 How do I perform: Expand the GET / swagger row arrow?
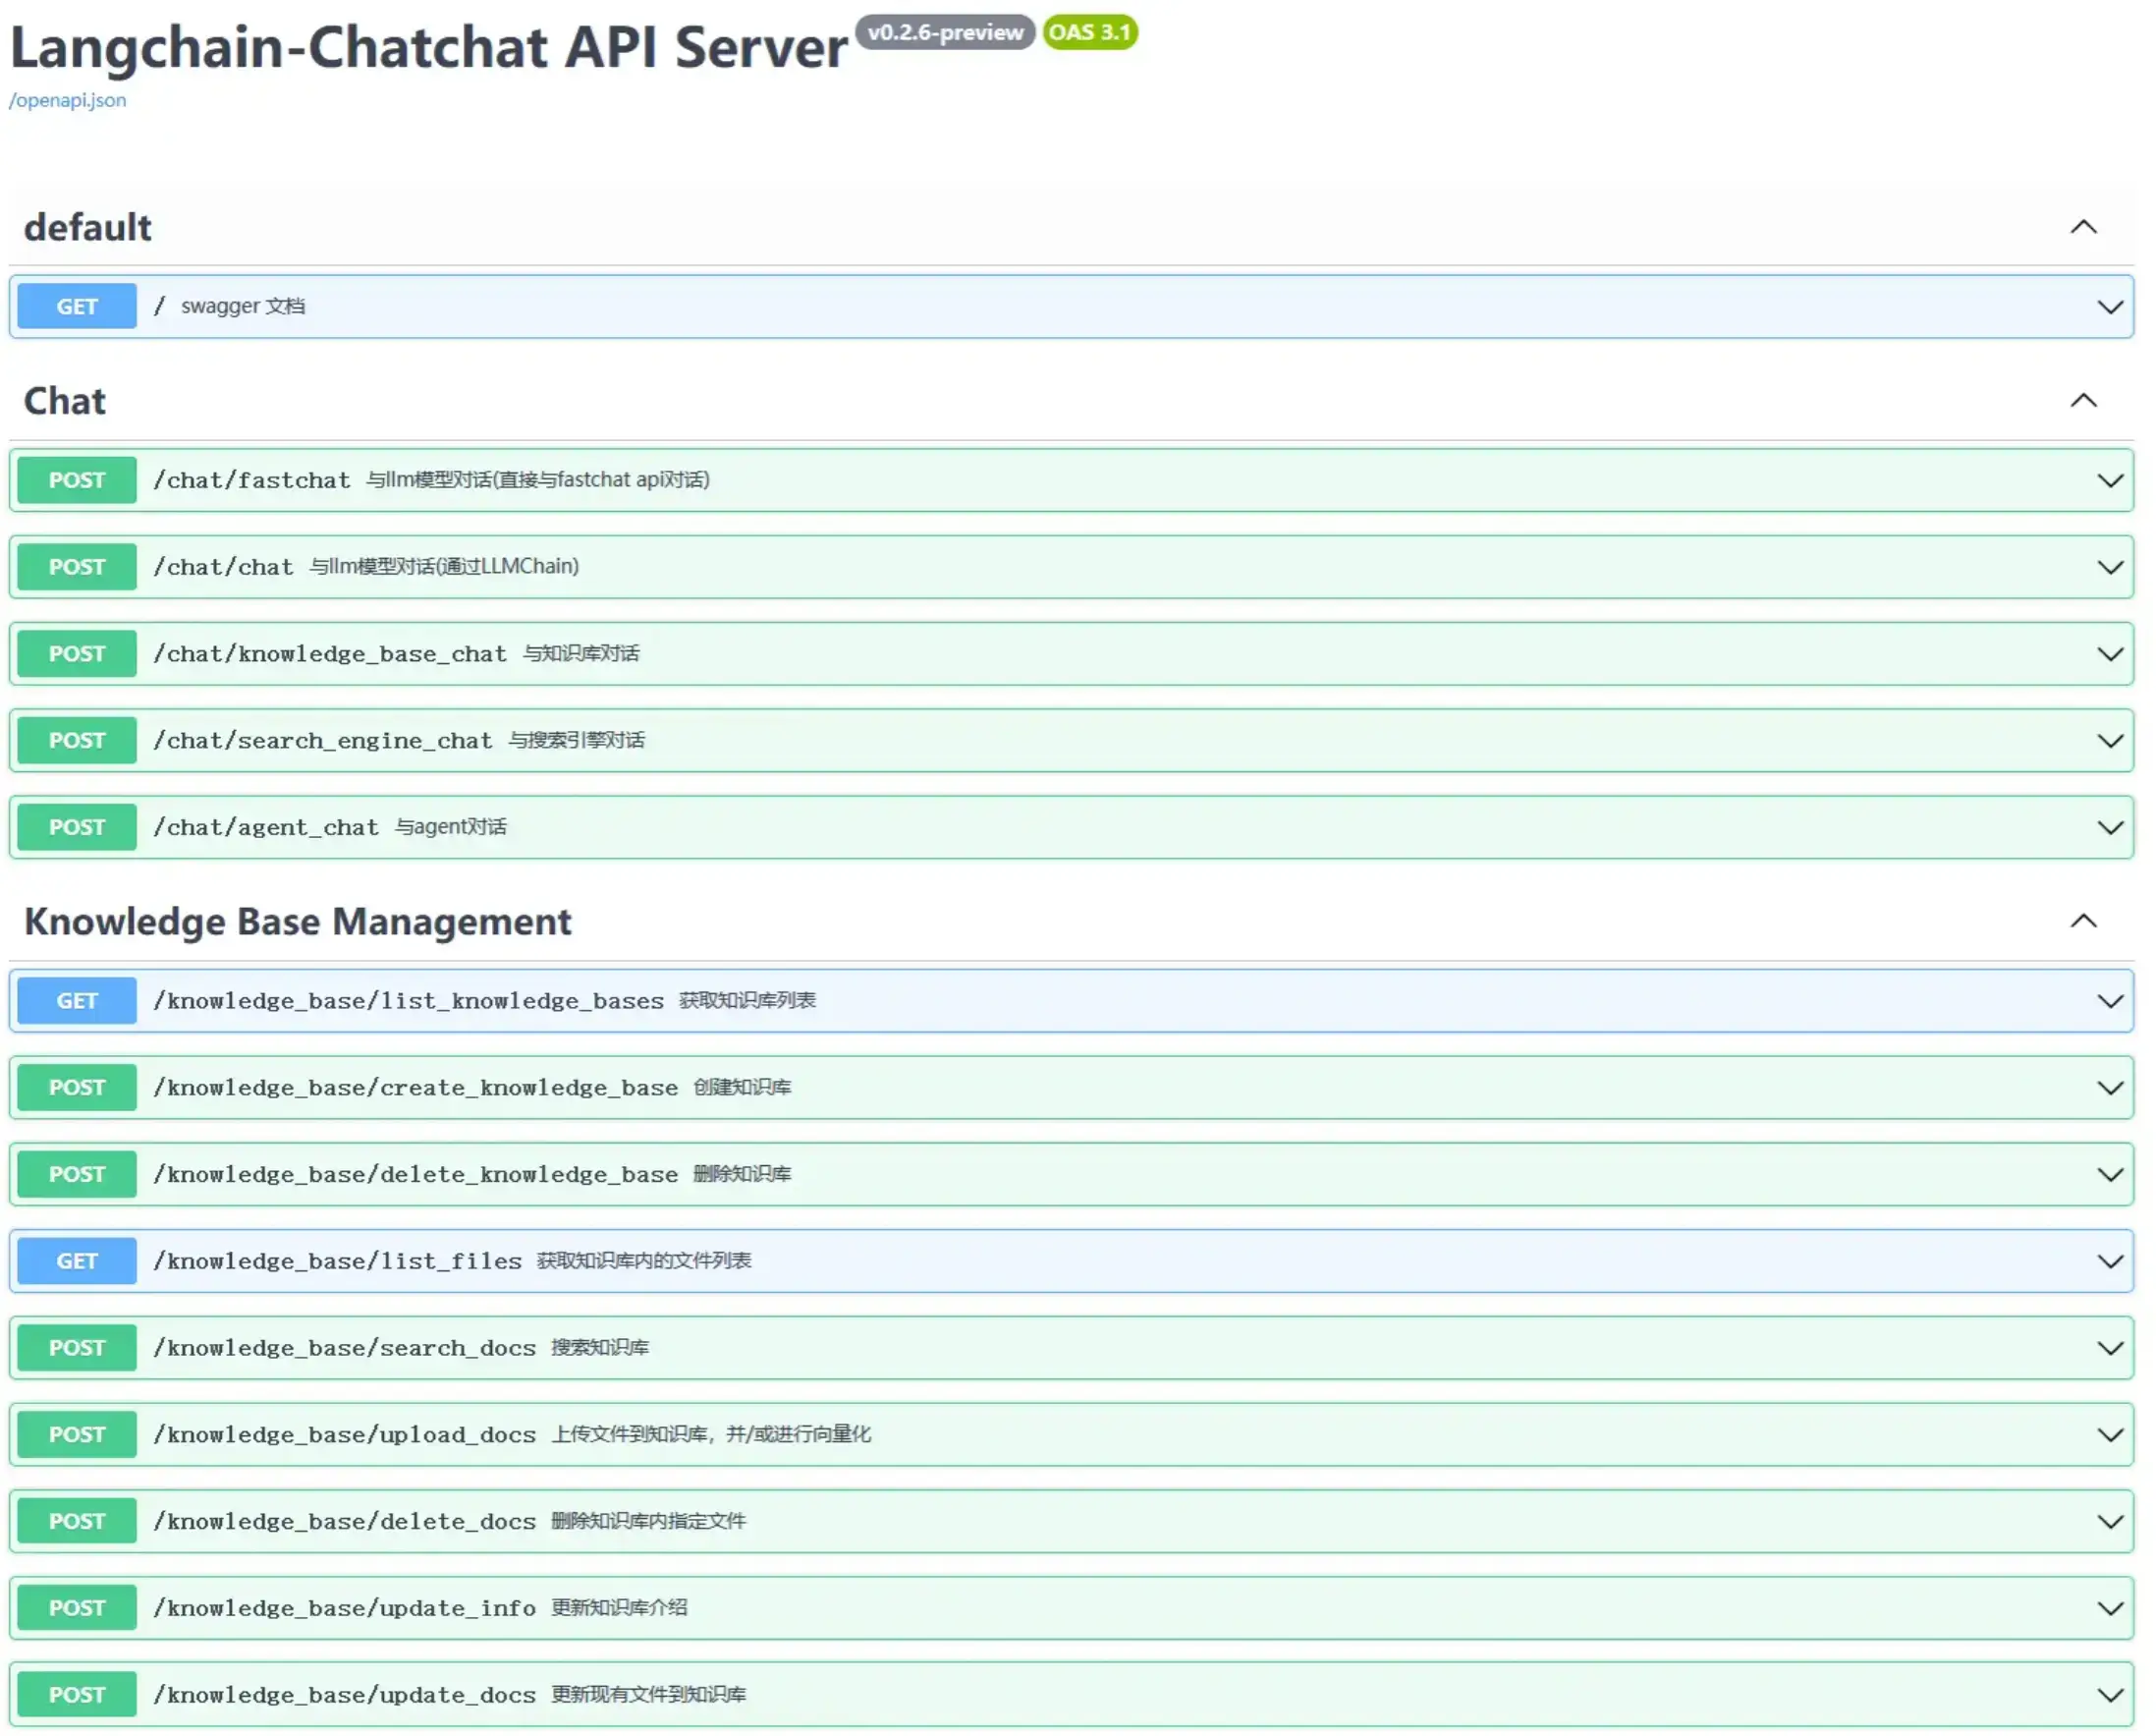click(2109, 307)
